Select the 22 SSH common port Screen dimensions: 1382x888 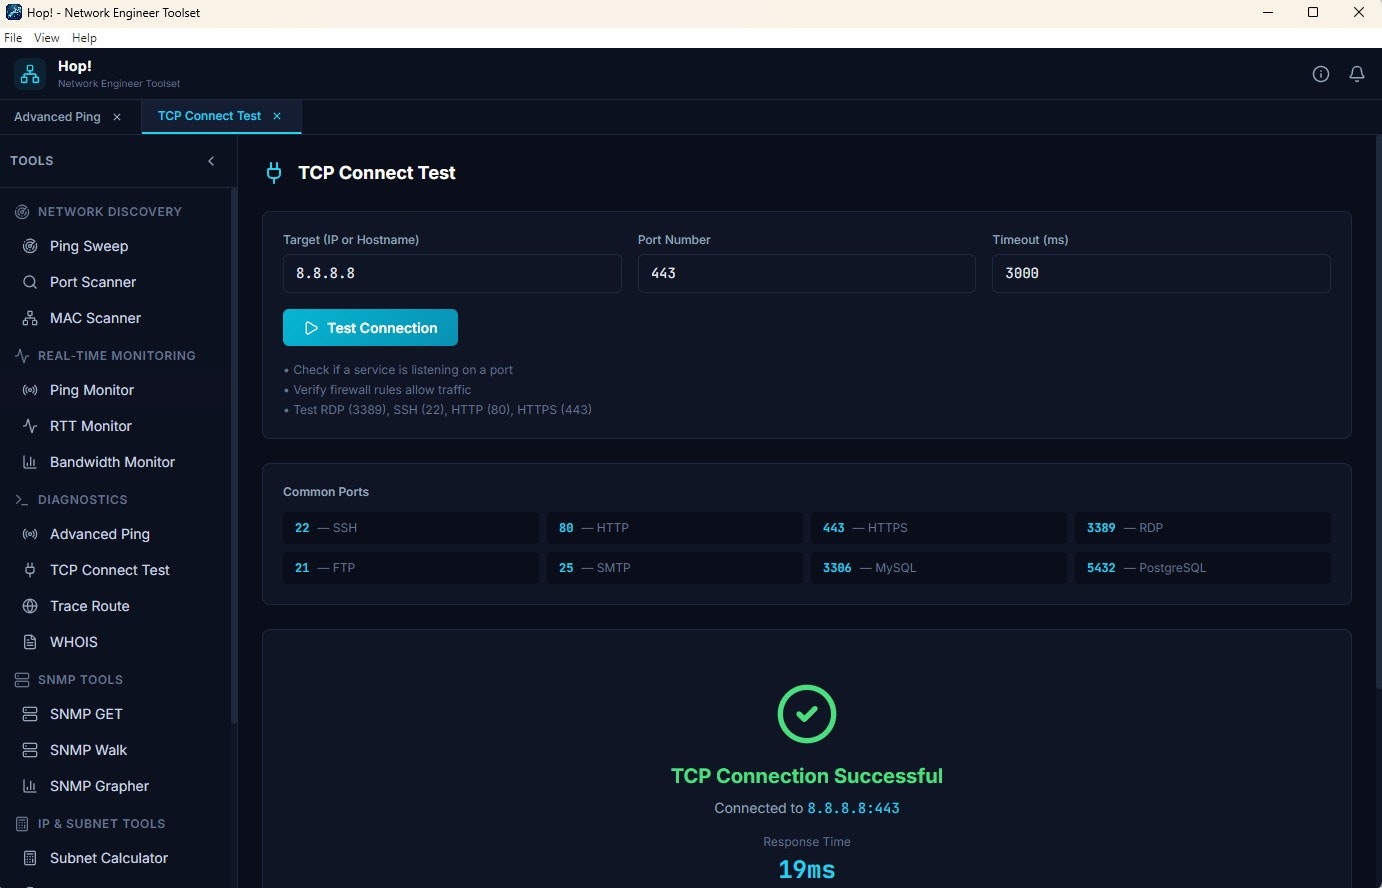point(410,527)
